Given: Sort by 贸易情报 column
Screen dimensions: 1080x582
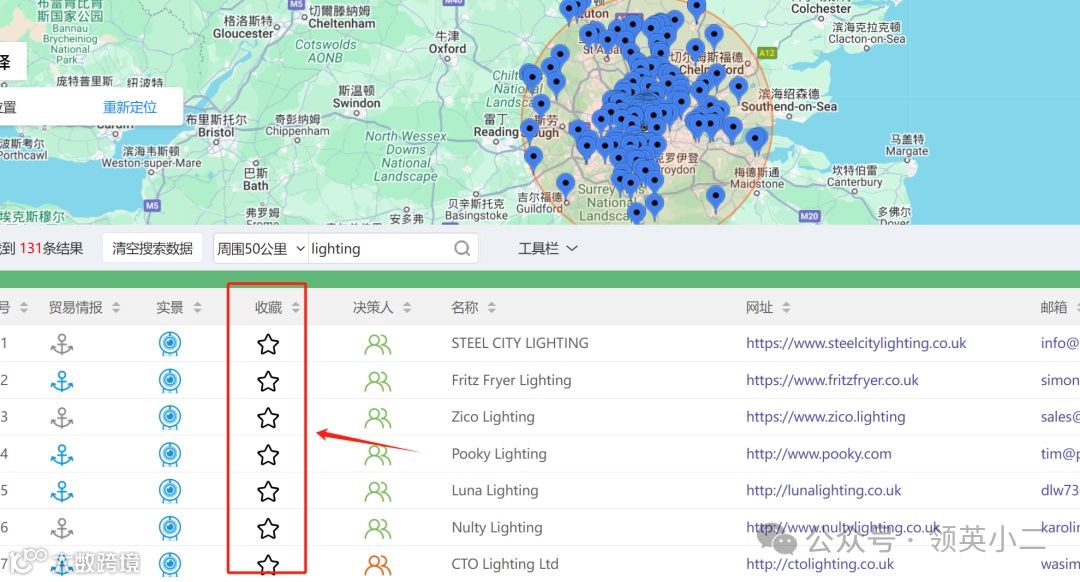Looking at the screenshot, I should coord(116,307).
